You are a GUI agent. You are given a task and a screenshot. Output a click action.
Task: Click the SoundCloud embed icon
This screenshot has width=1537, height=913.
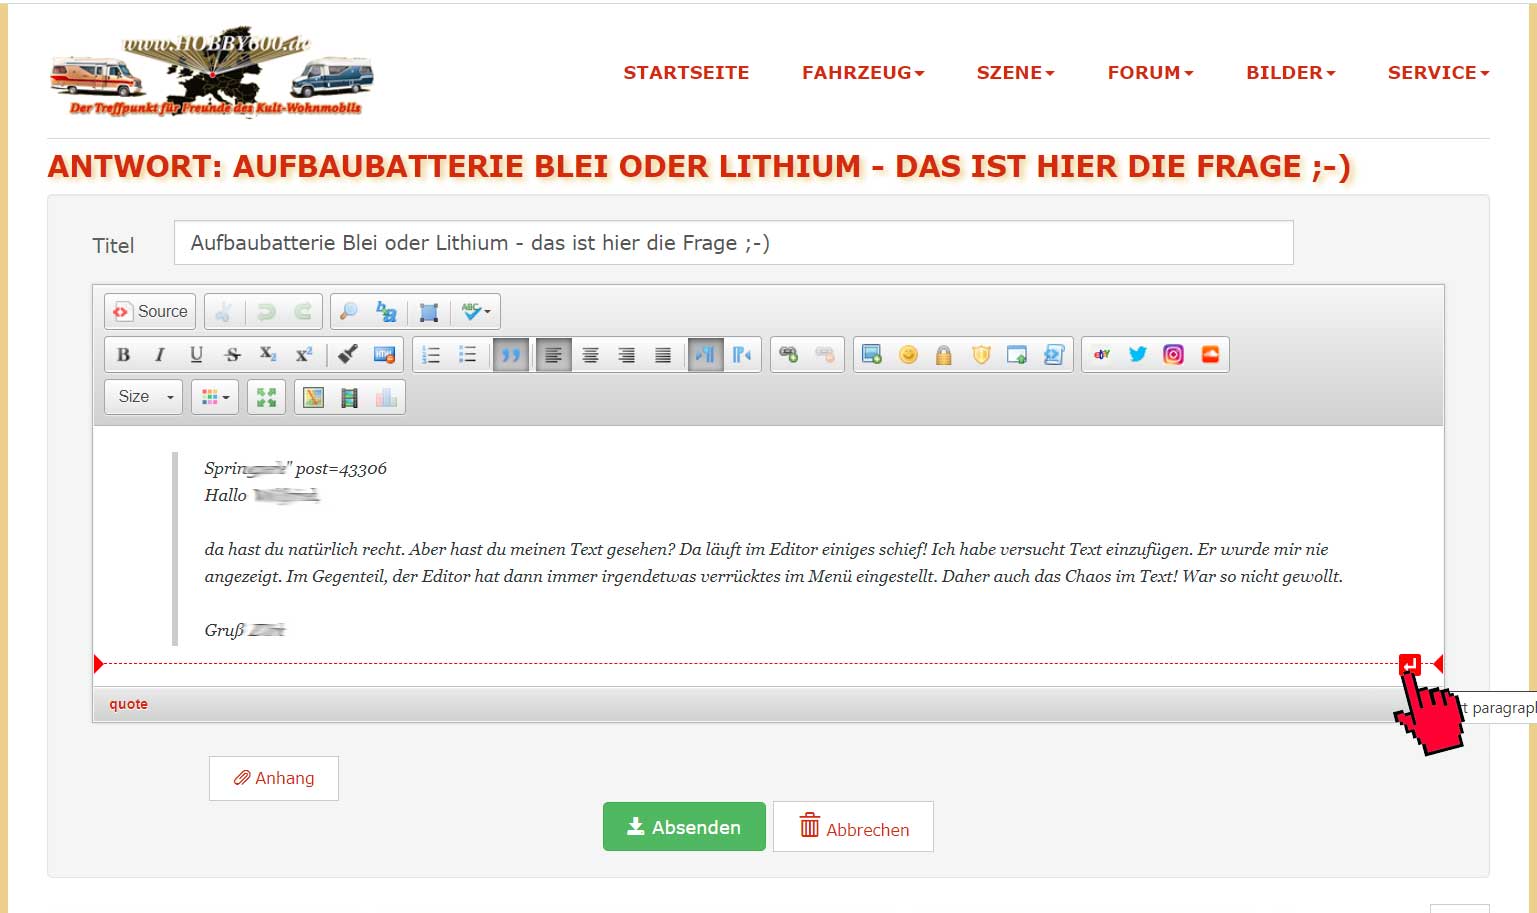tap(1210, 355)
